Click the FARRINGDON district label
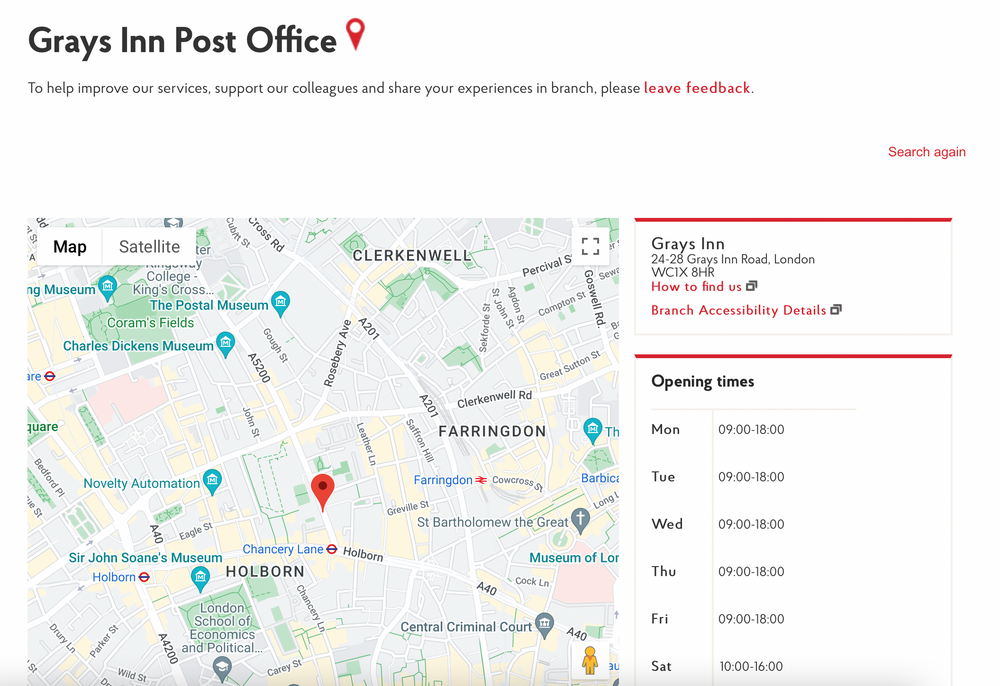This screenshot has height=686, width=1000. [x=492, y=432]
